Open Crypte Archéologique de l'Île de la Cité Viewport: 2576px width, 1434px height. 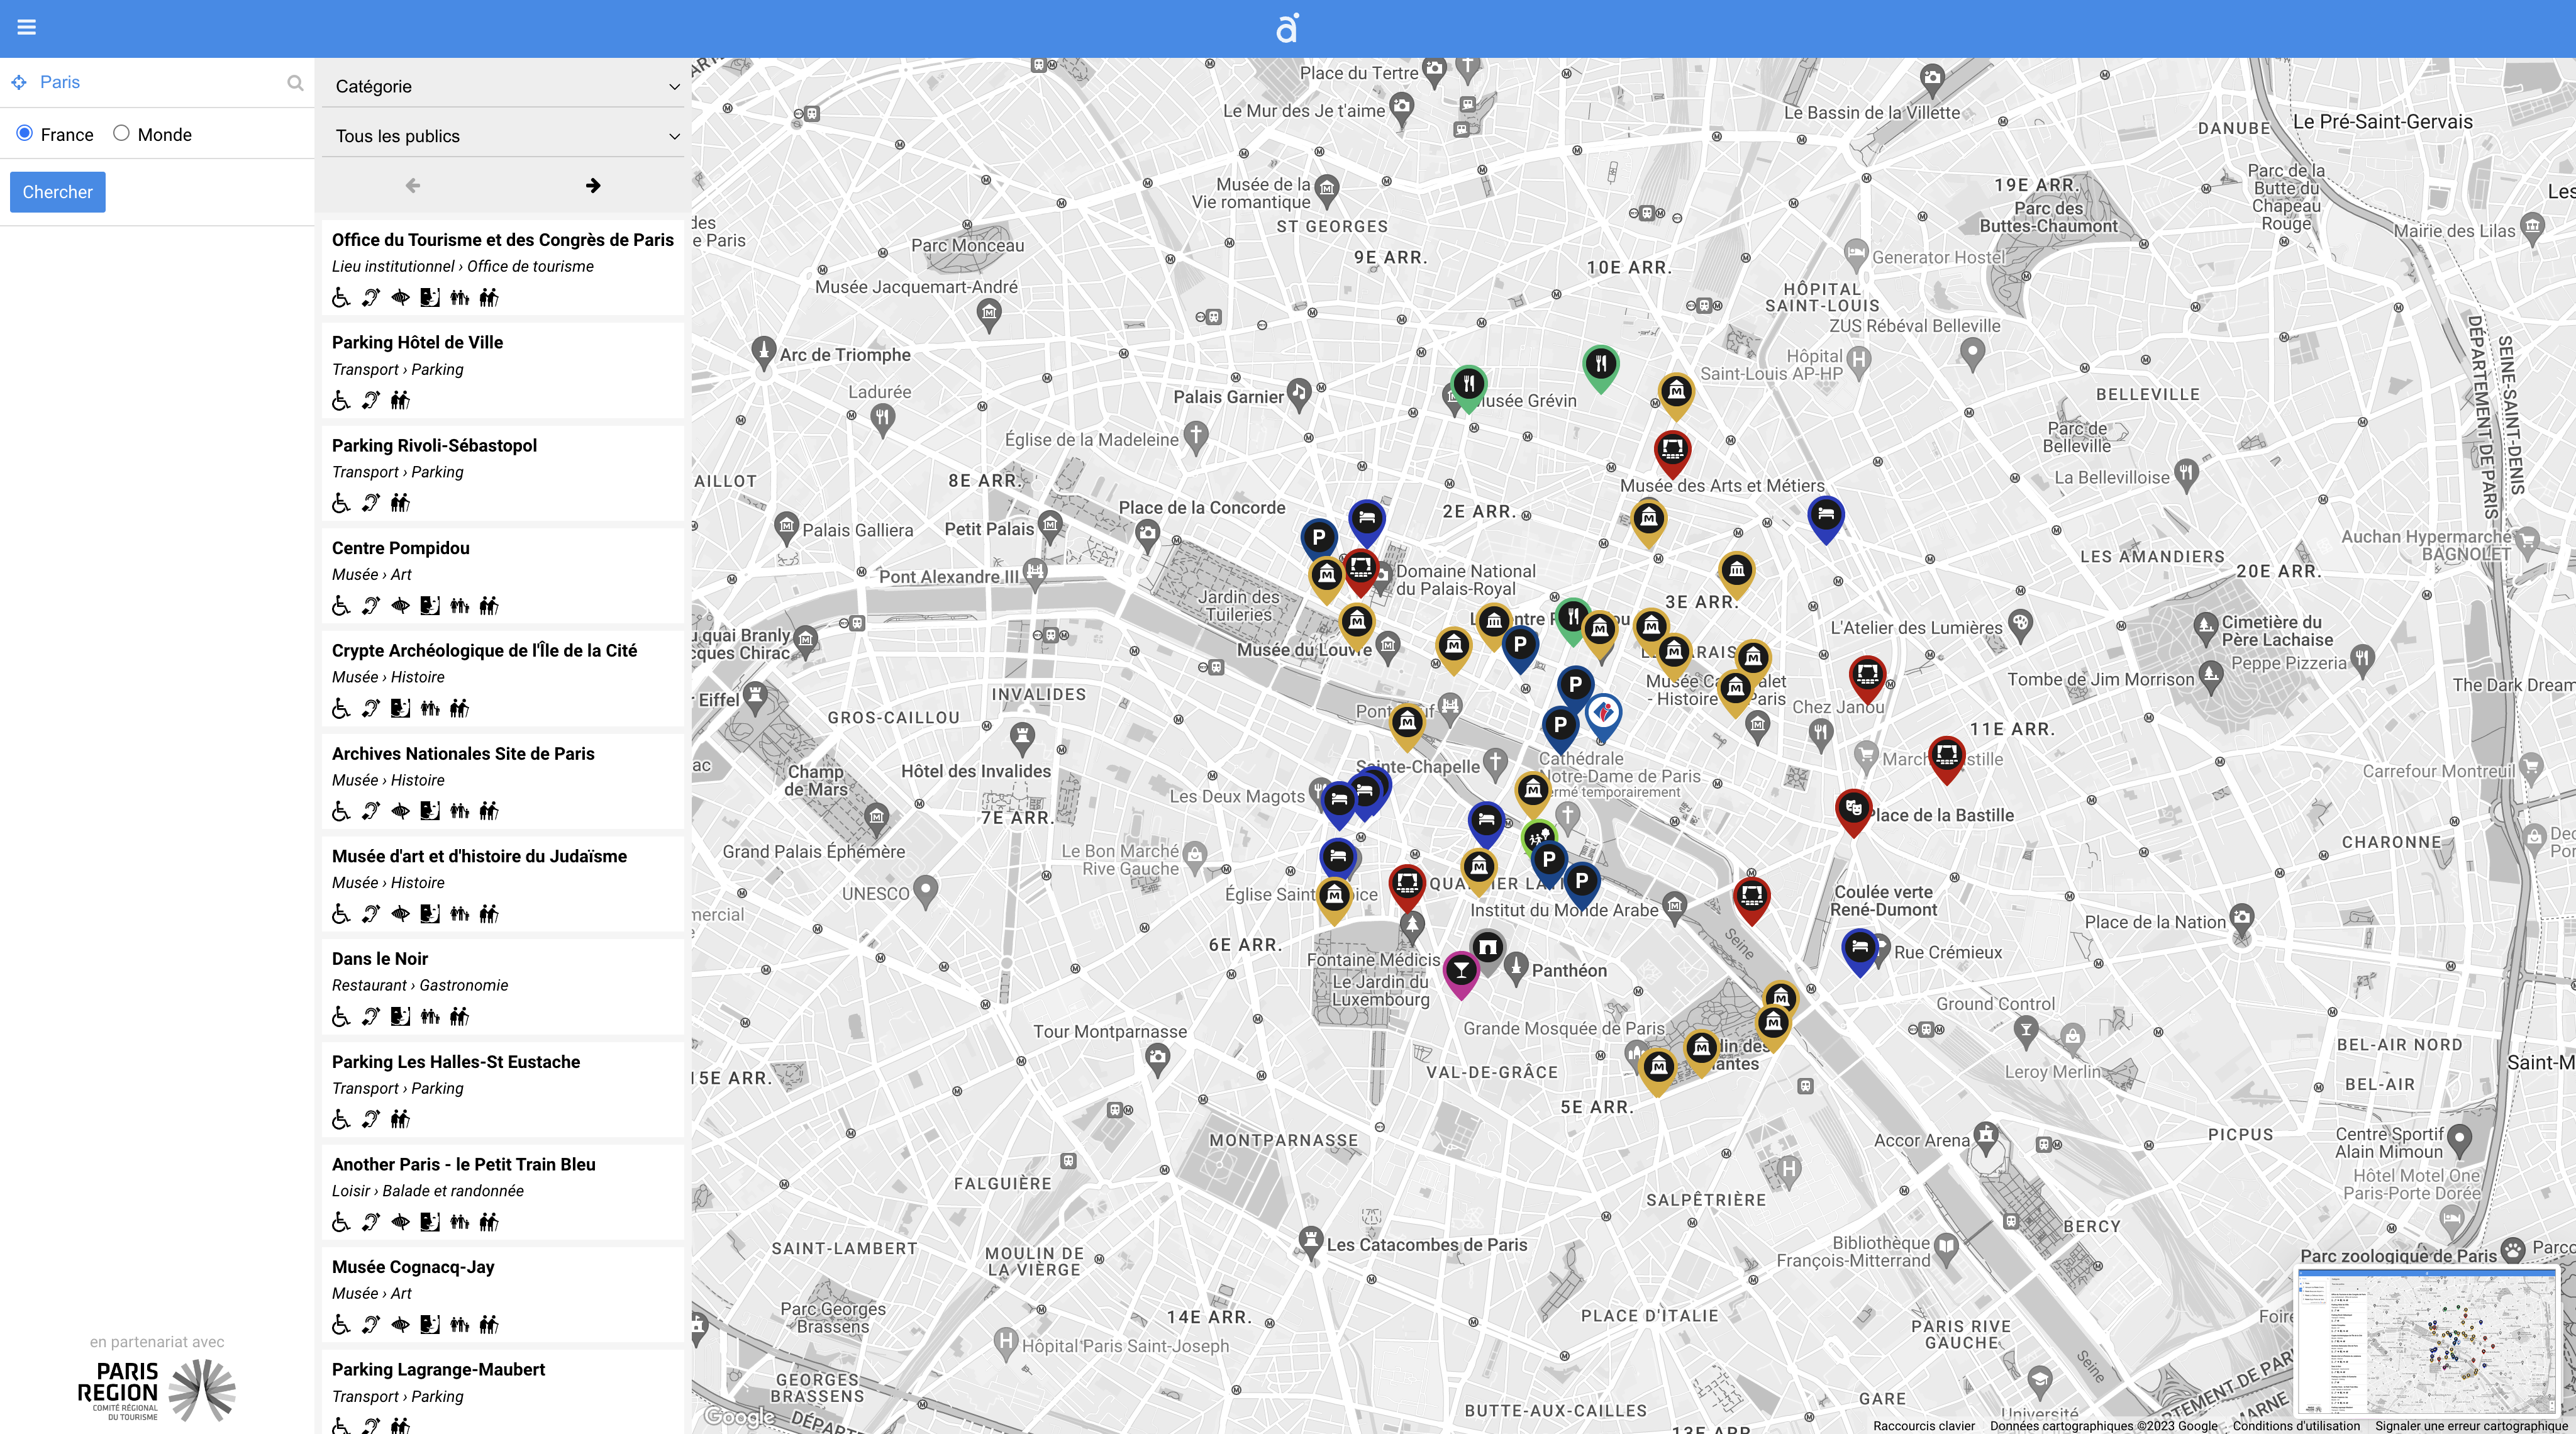click(503, 678)
